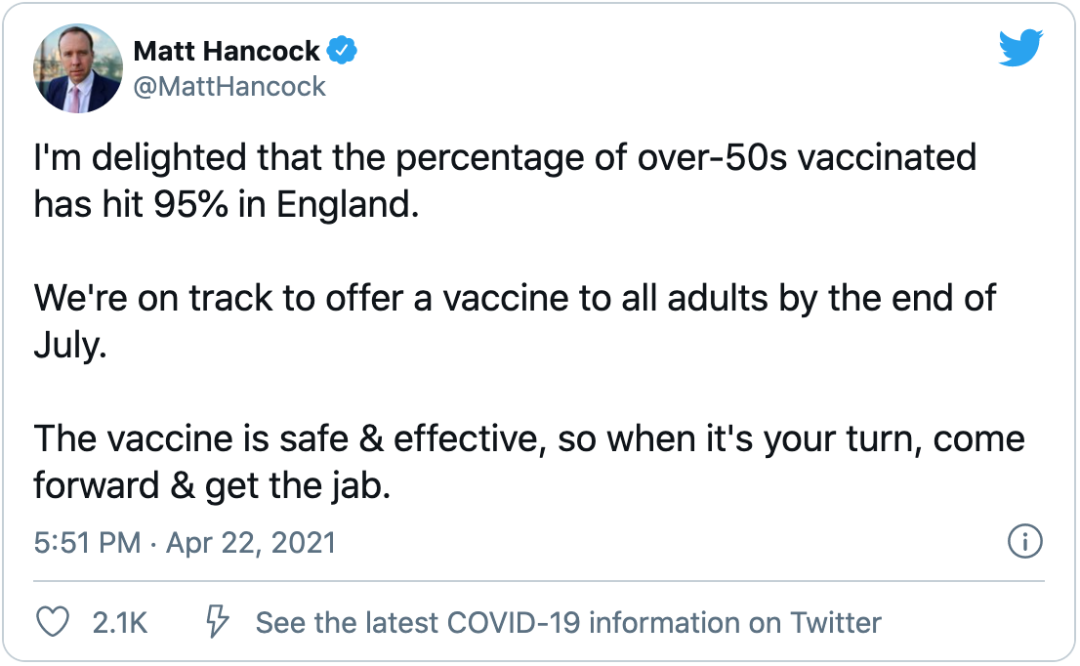Screen dimensions: 1080x666
Task: Click the "95%" figure in the tweet
Action: [191, 205]
